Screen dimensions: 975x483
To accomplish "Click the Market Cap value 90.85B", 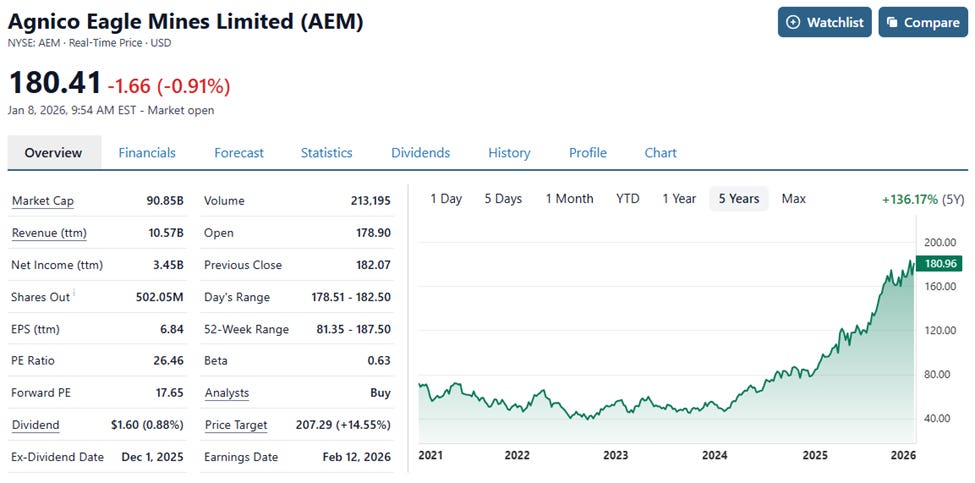I will tap(165, 201).
